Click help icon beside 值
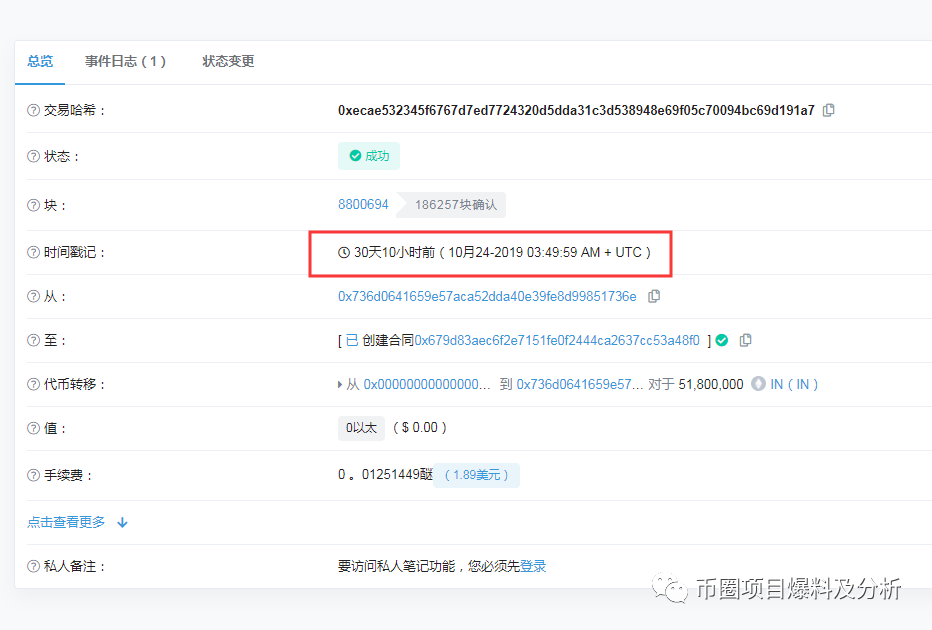932x630 pixels. pos(33,429)
